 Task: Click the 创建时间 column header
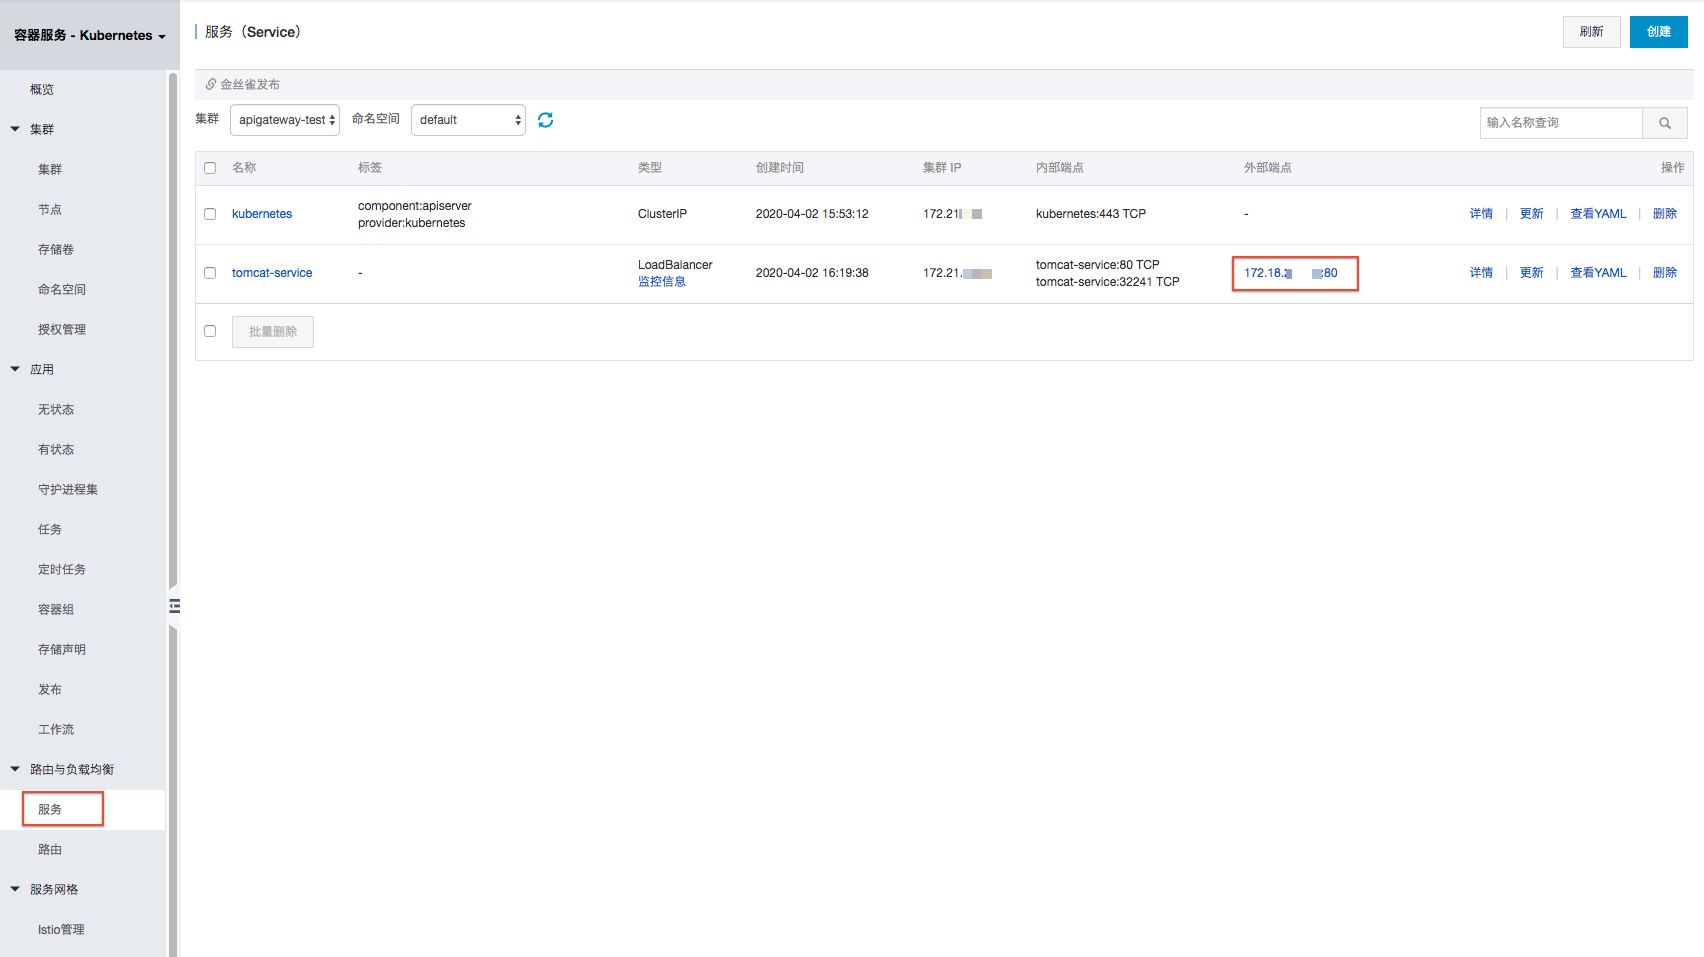click(x=780, y=168)
